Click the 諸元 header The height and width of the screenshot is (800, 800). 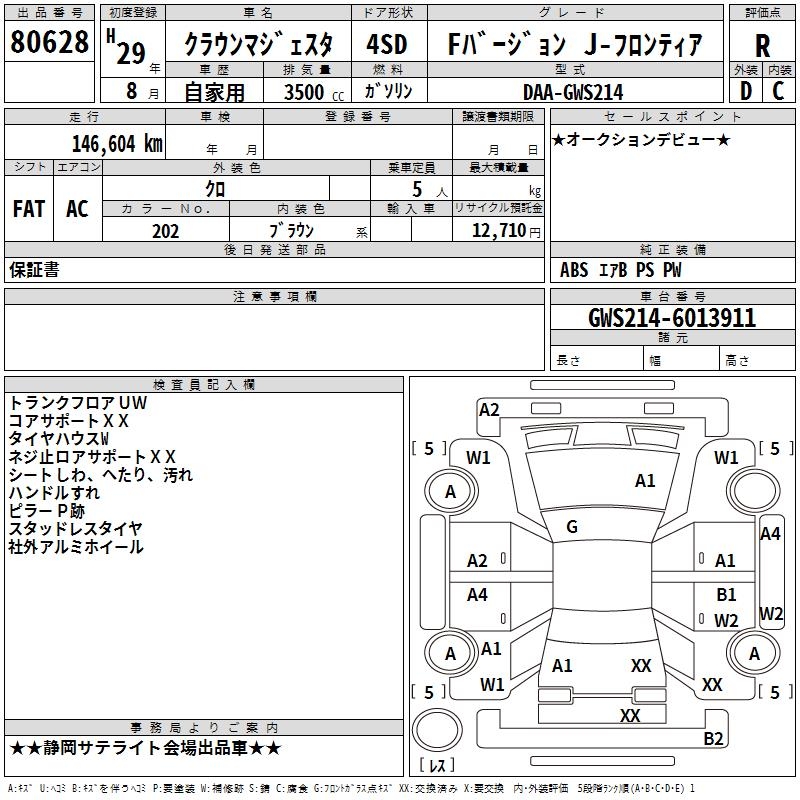[672, 337]
